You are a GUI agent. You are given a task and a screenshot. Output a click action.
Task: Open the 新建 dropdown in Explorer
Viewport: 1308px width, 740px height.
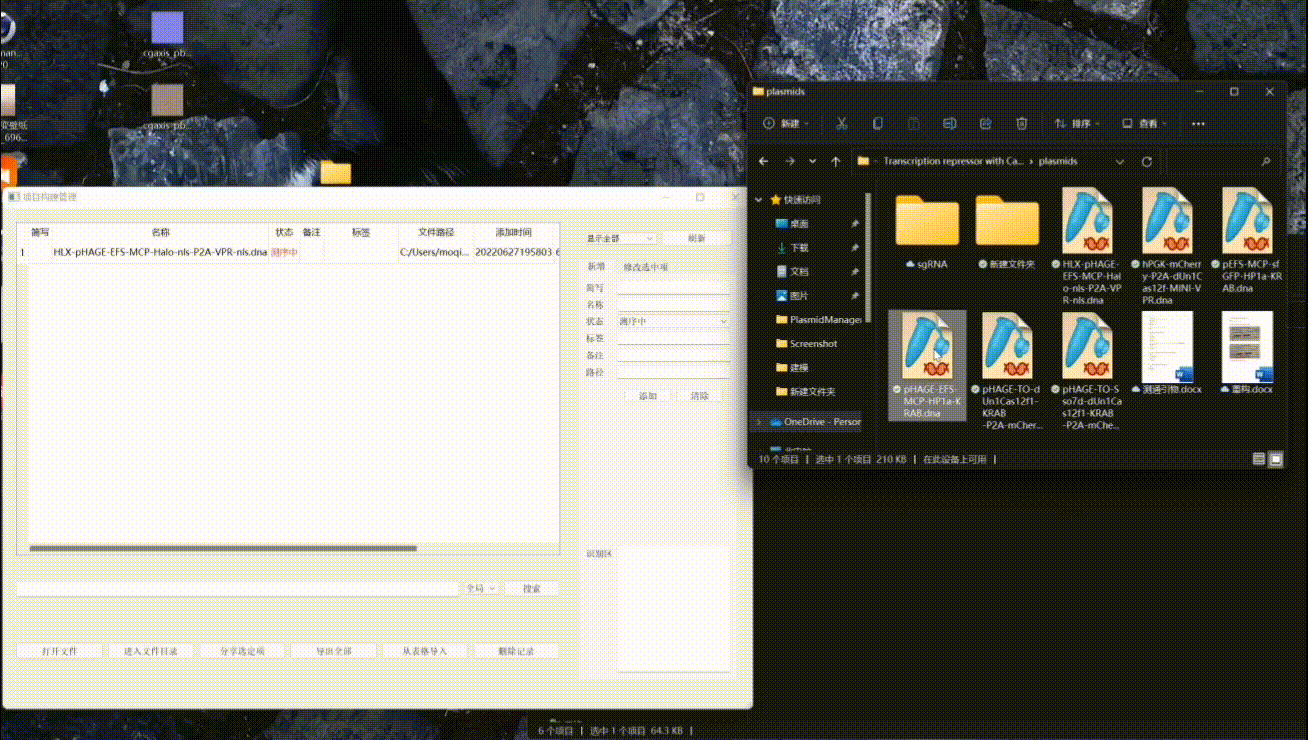click(x=785, y=124)
